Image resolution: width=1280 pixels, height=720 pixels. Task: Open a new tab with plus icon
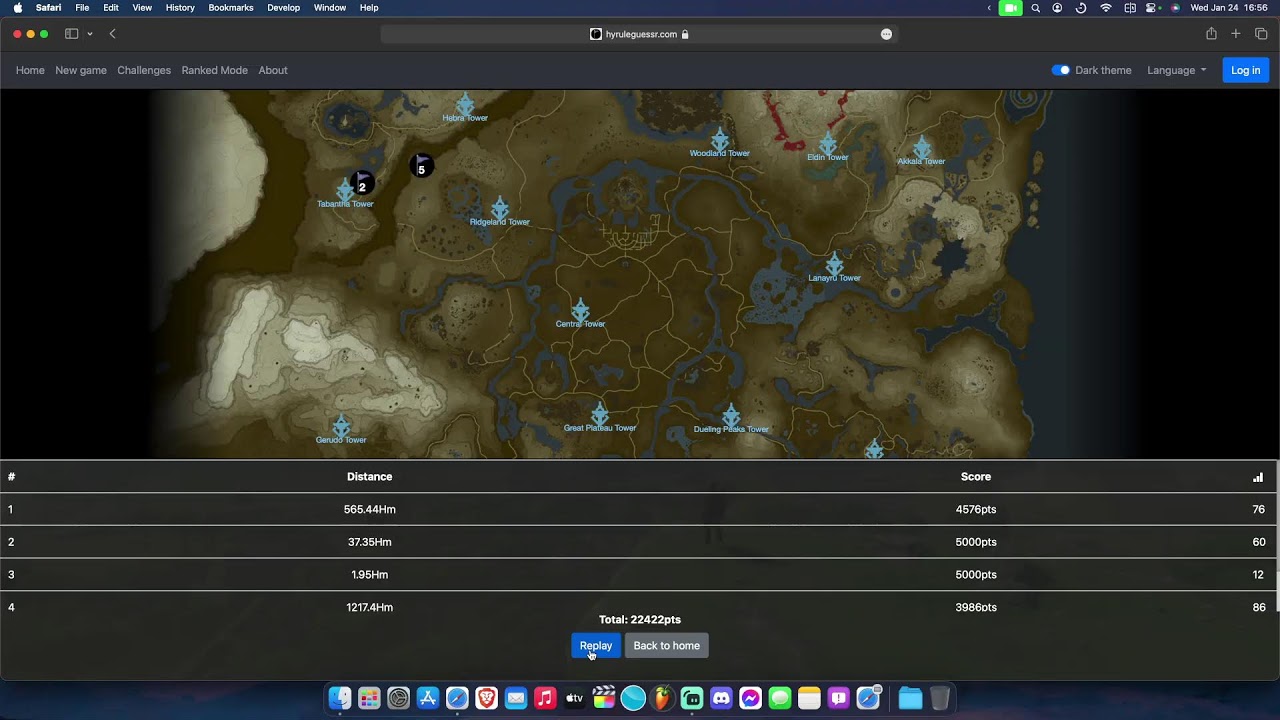click(x=1236, y=34)
